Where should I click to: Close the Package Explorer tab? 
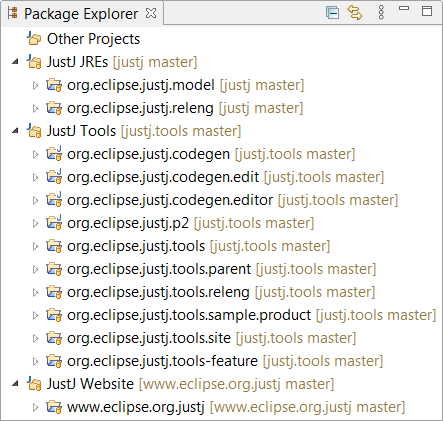tap(151, 13)
